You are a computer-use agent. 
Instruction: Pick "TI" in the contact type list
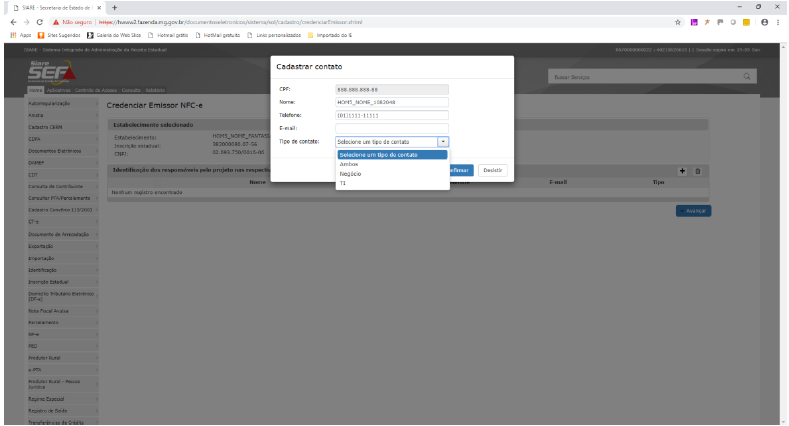(343, 183)
